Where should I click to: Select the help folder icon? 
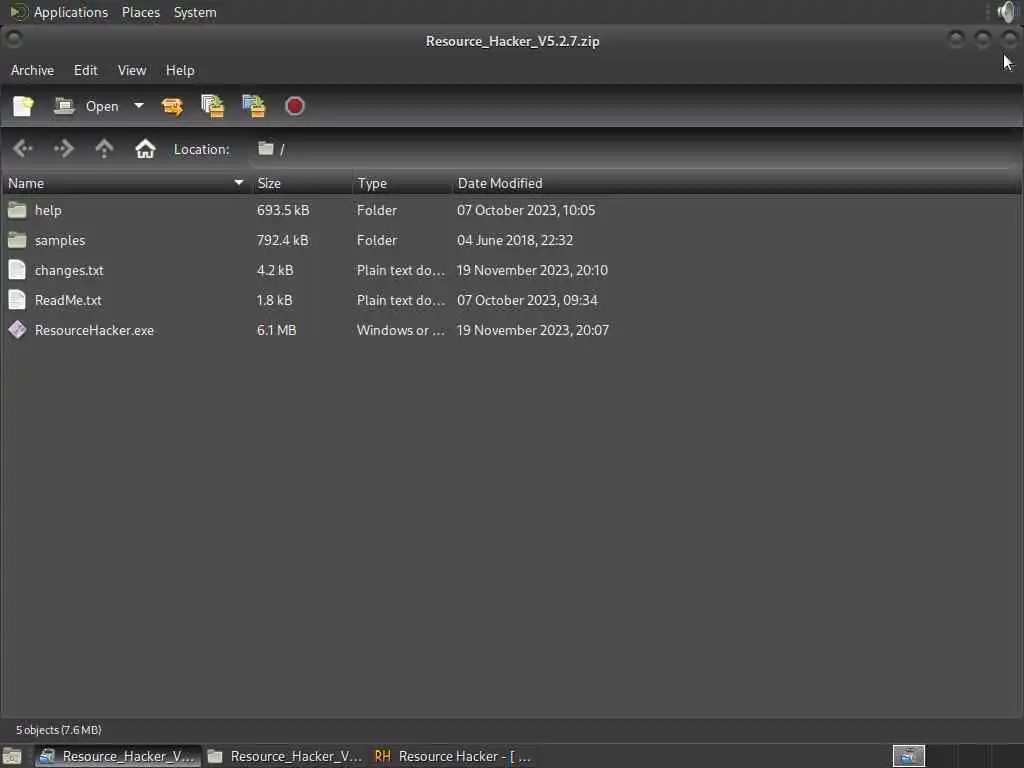18,210
